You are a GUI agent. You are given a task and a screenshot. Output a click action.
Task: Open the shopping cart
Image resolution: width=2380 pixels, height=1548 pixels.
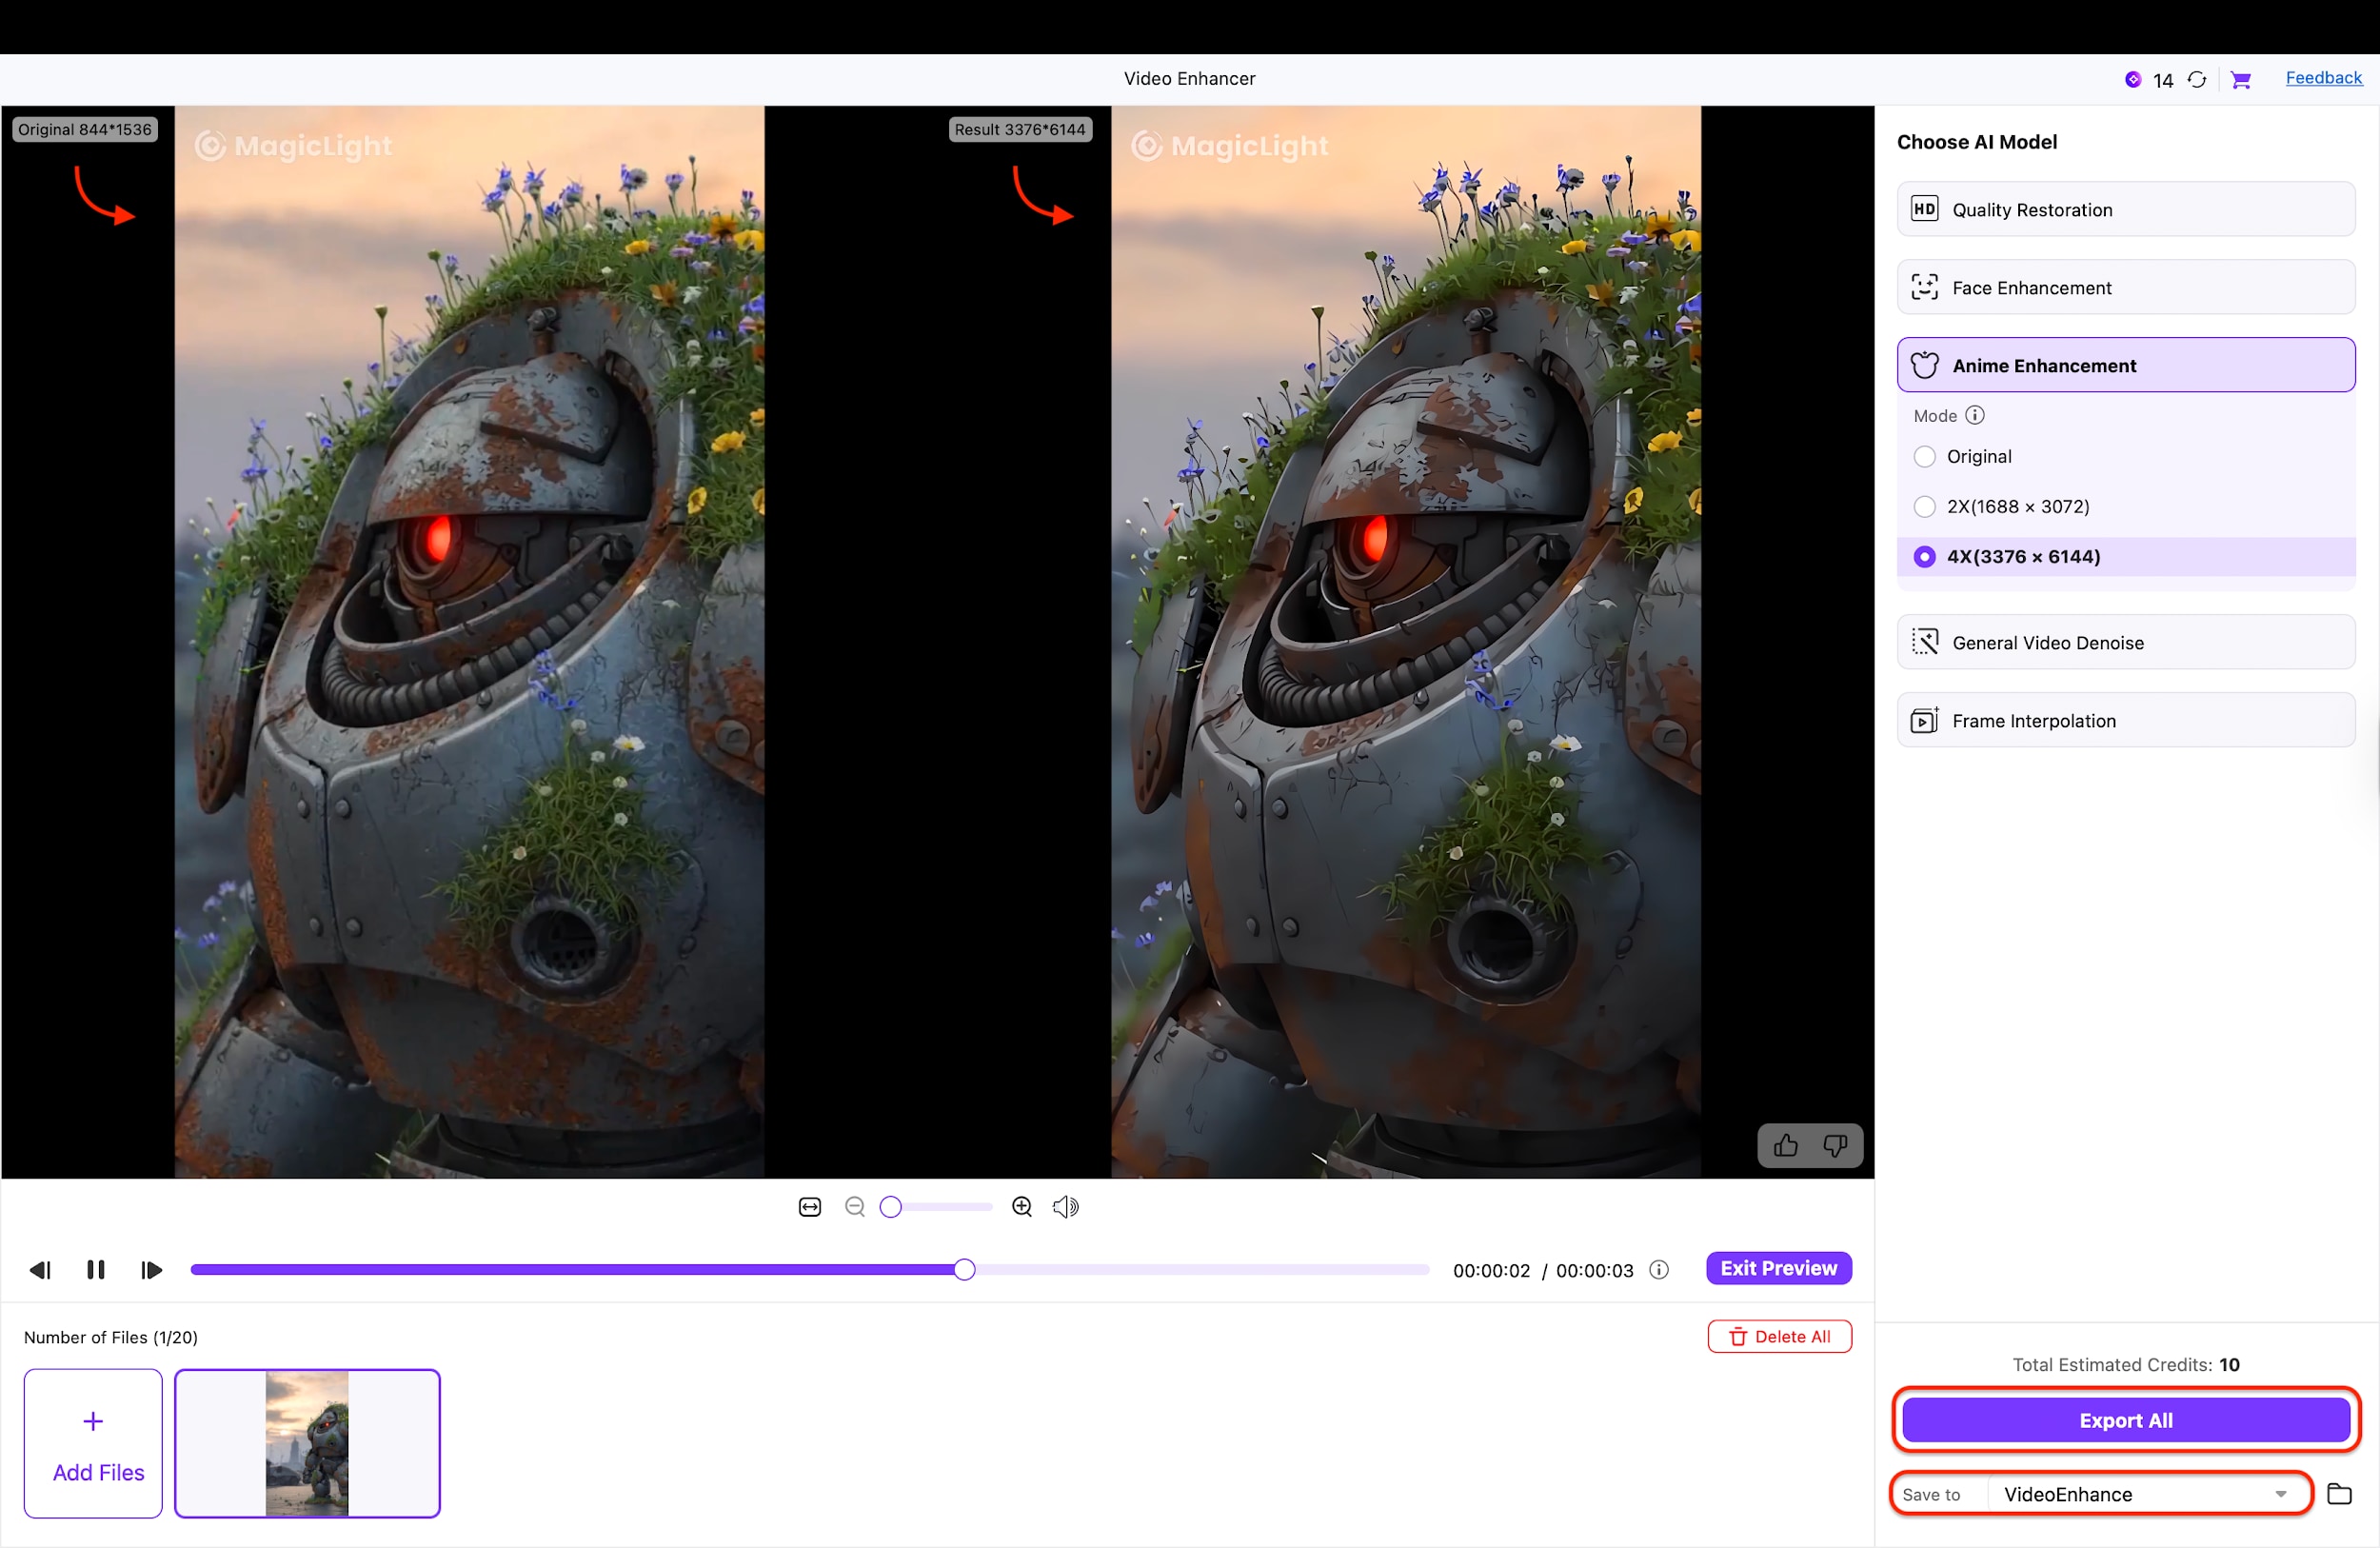click(2242, 79)
